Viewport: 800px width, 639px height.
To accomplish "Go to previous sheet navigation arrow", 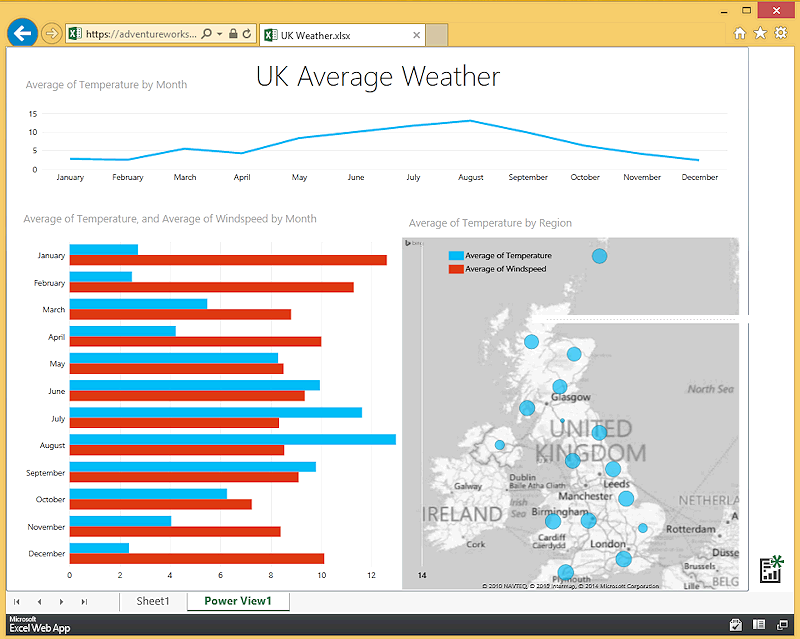I will click(x=39, y=602).
